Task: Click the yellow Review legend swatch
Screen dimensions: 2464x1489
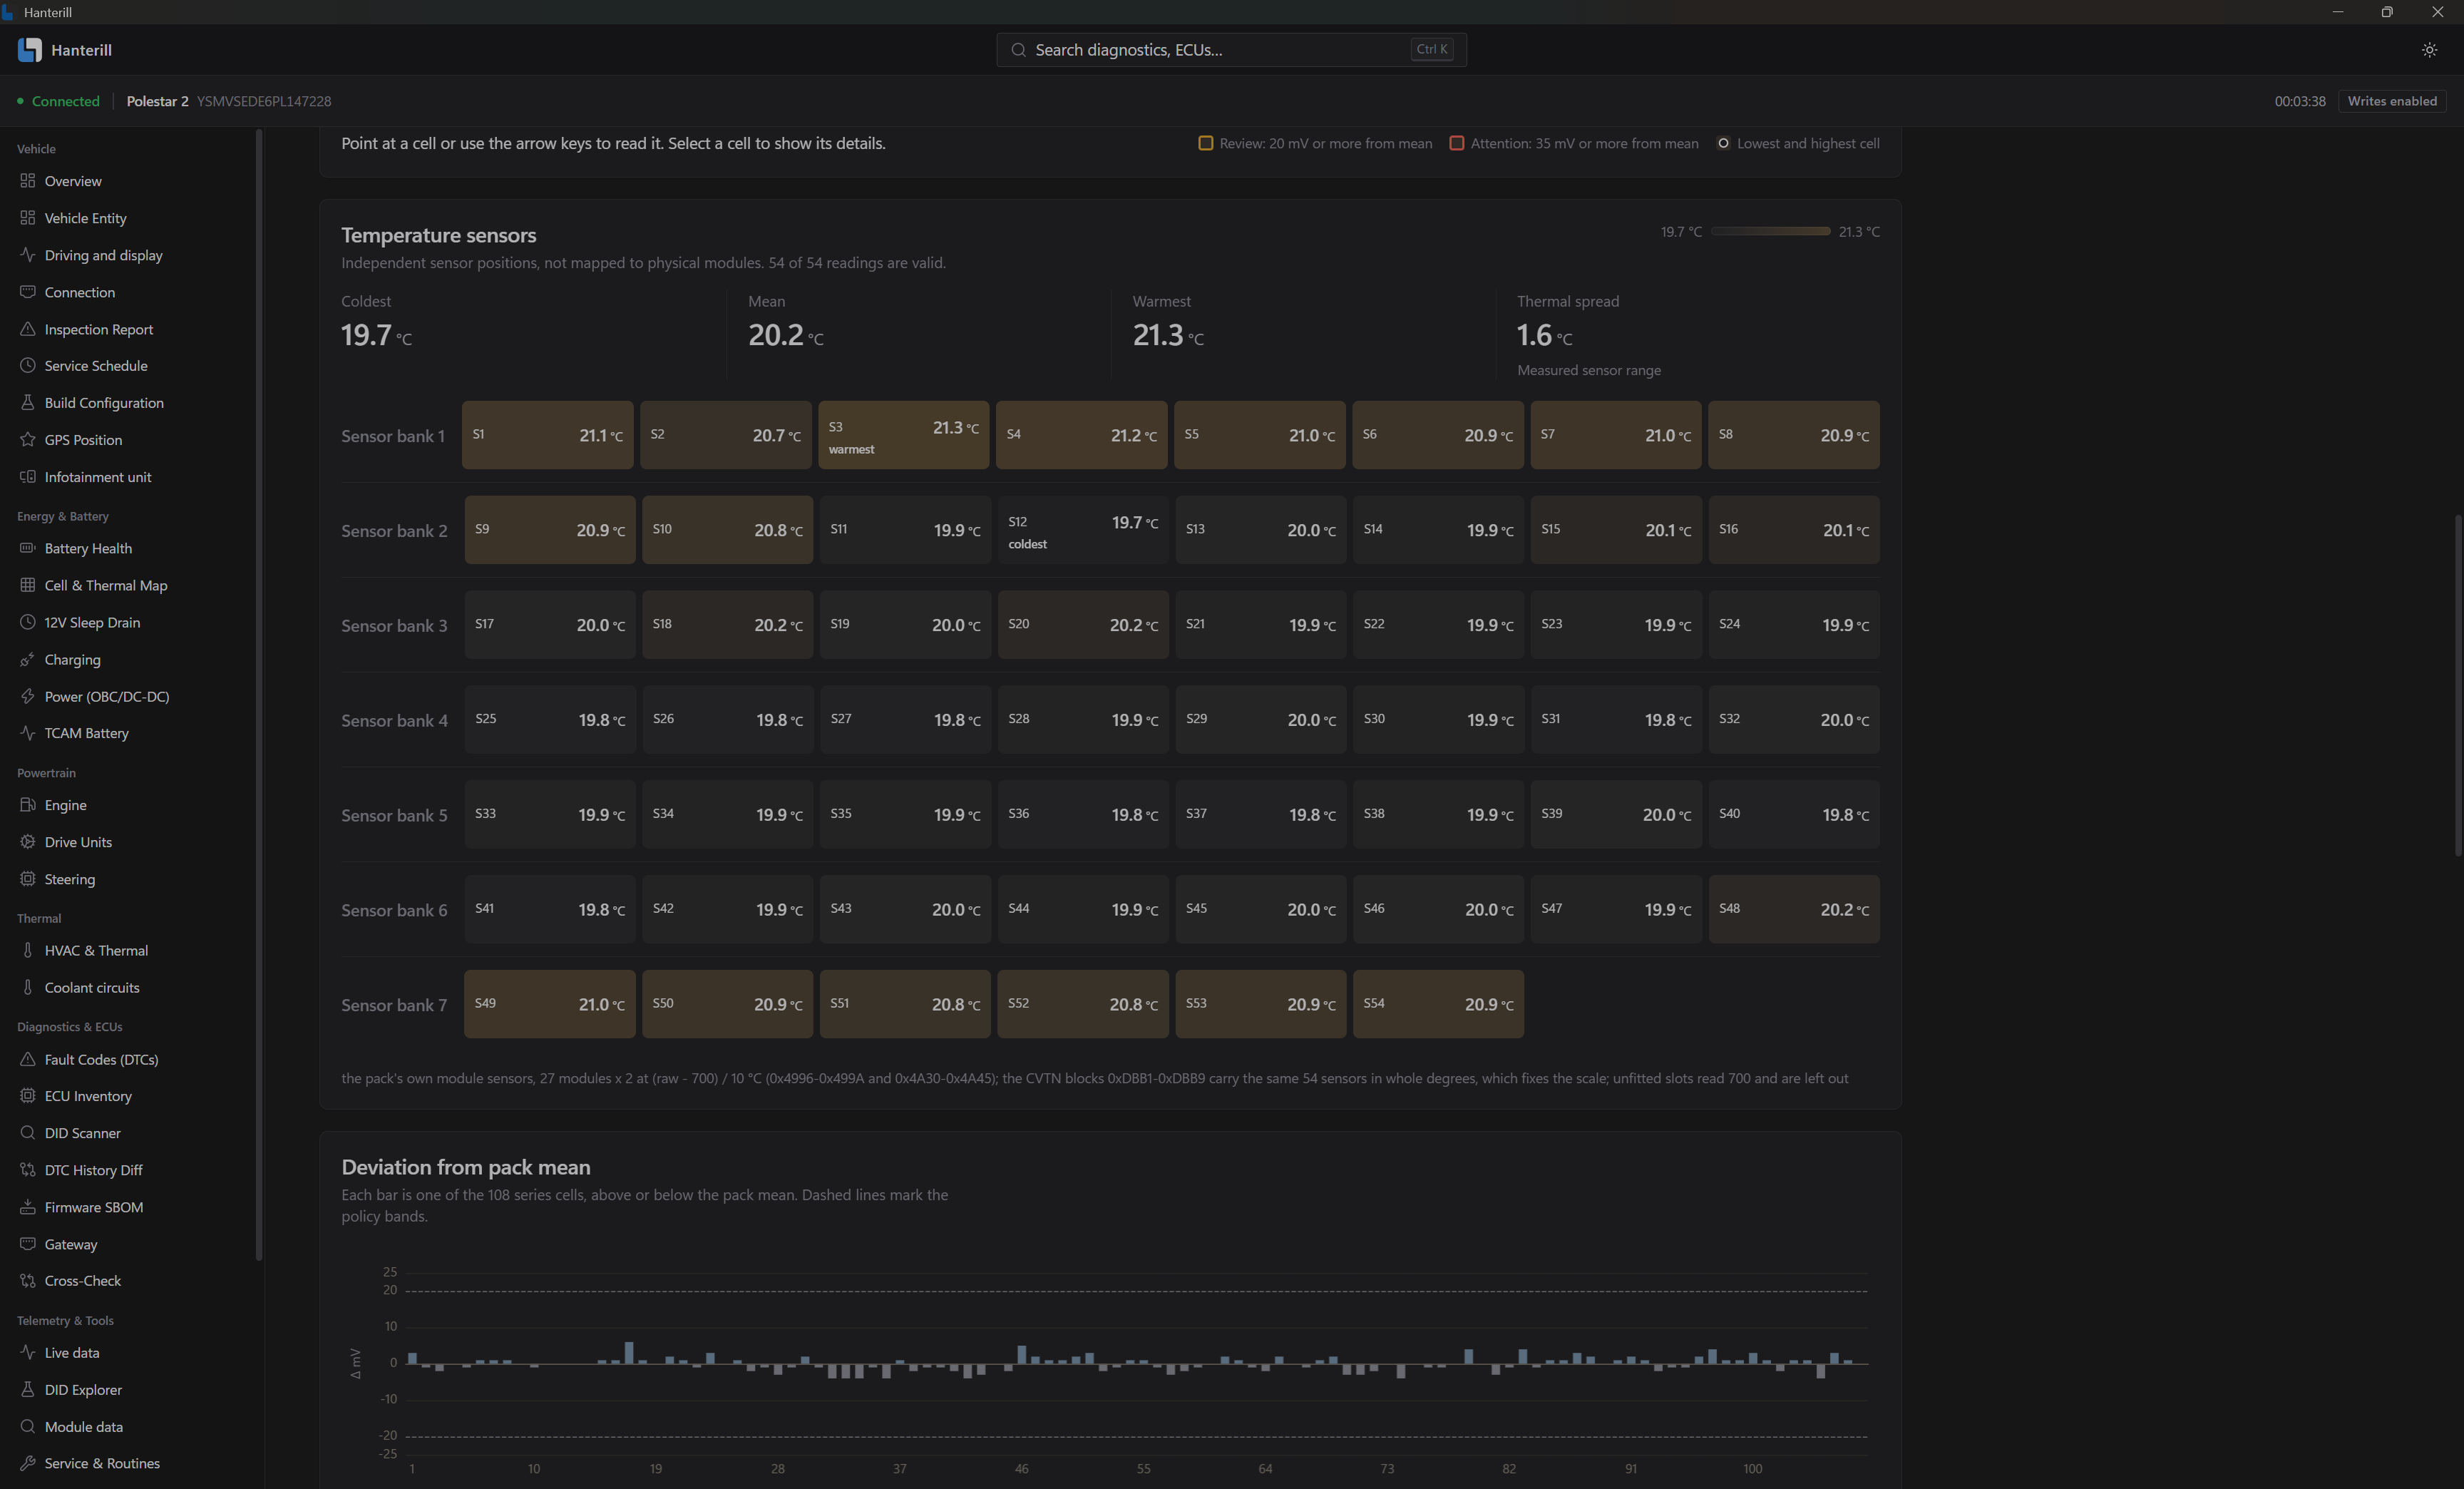Action: 1205,143
